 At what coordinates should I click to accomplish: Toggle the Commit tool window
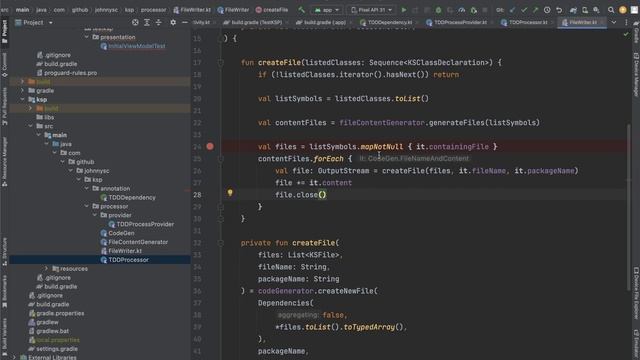[x=4, y=64]
